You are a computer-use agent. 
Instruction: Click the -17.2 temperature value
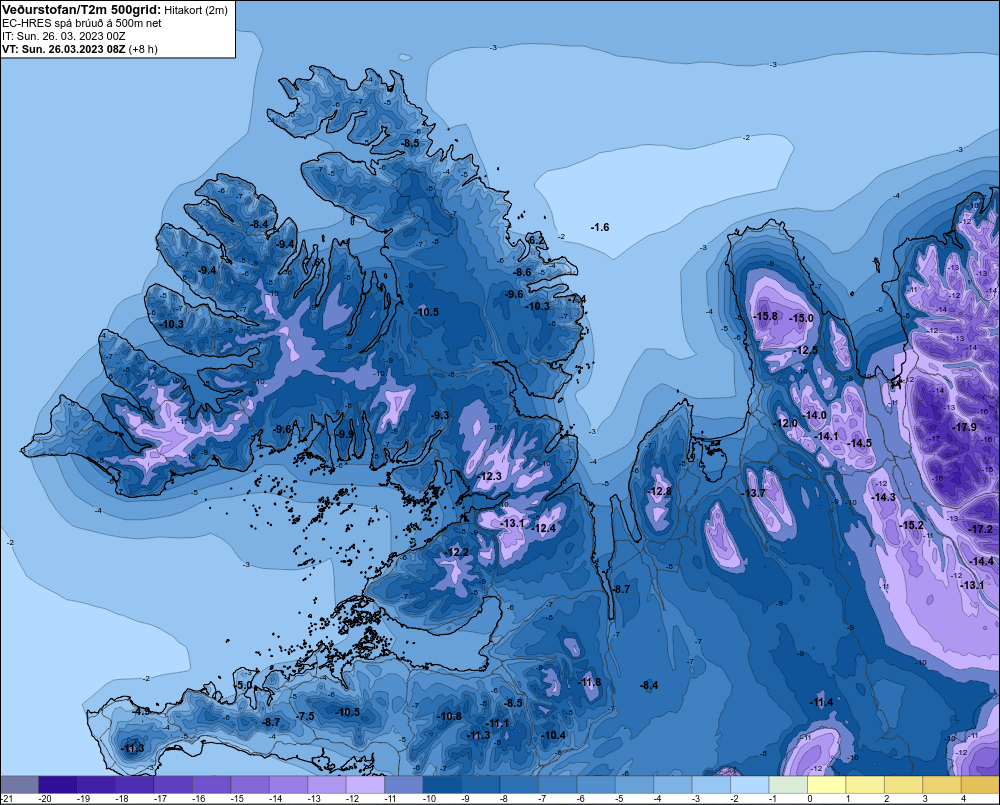(x=981, y=529)
